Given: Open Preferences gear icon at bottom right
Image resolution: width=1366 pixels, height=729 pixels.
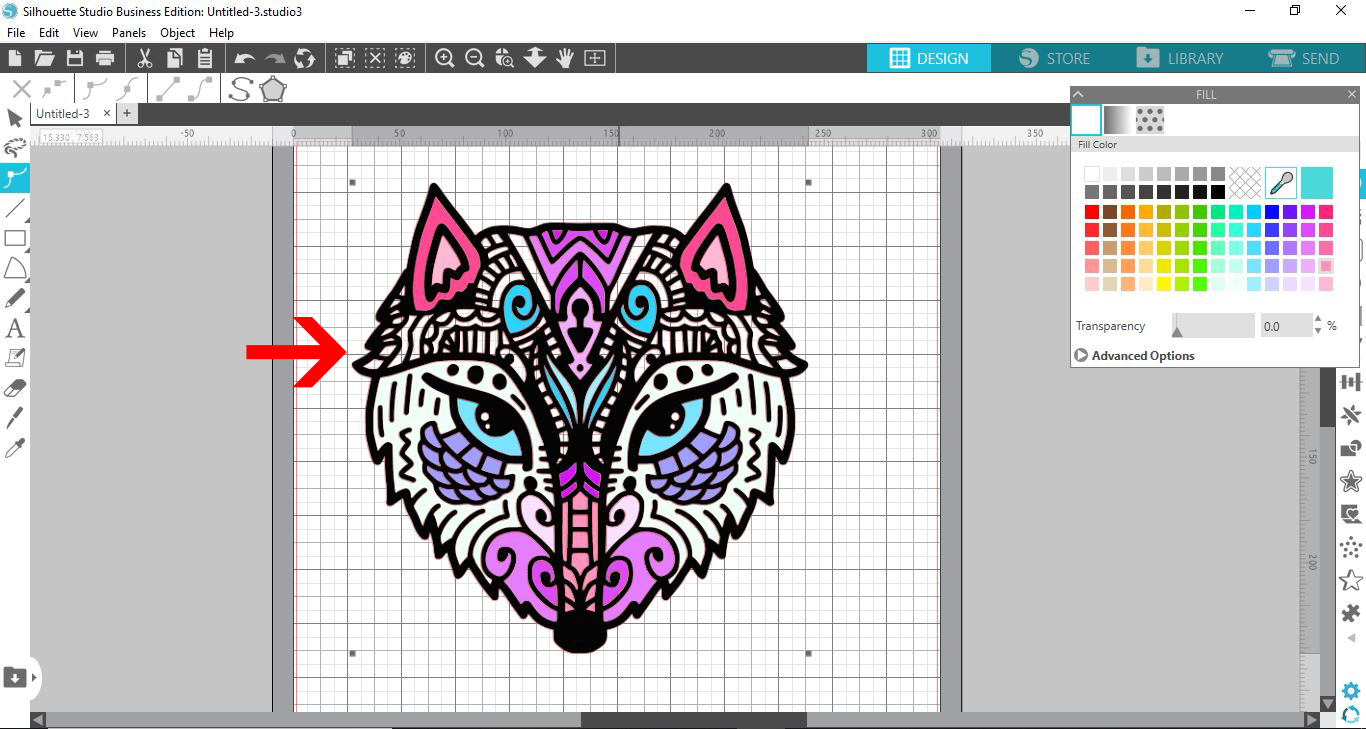Looking at the screenshot, I should click(1351, 691).
